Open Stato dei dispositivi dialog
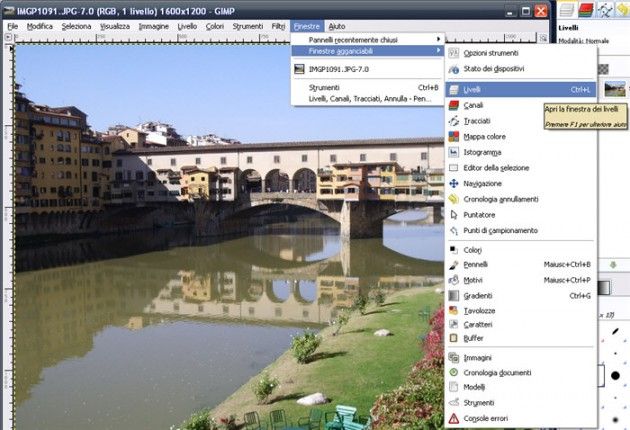 click(x=521, y=69)
